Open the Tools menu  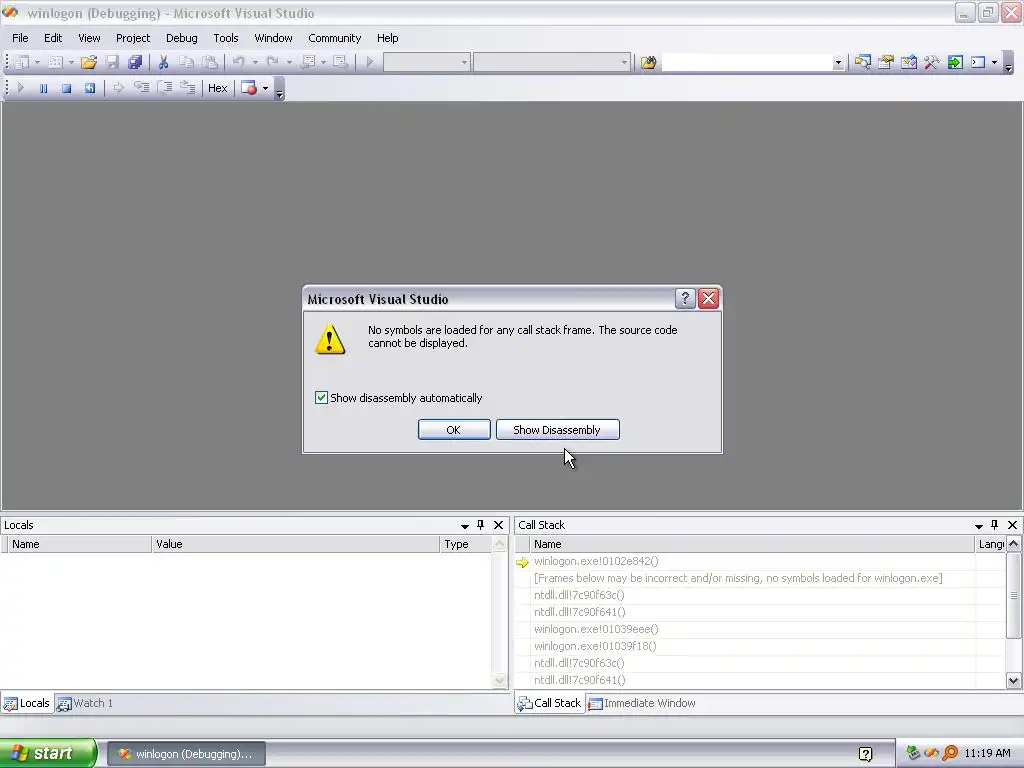tap(226, 38)
